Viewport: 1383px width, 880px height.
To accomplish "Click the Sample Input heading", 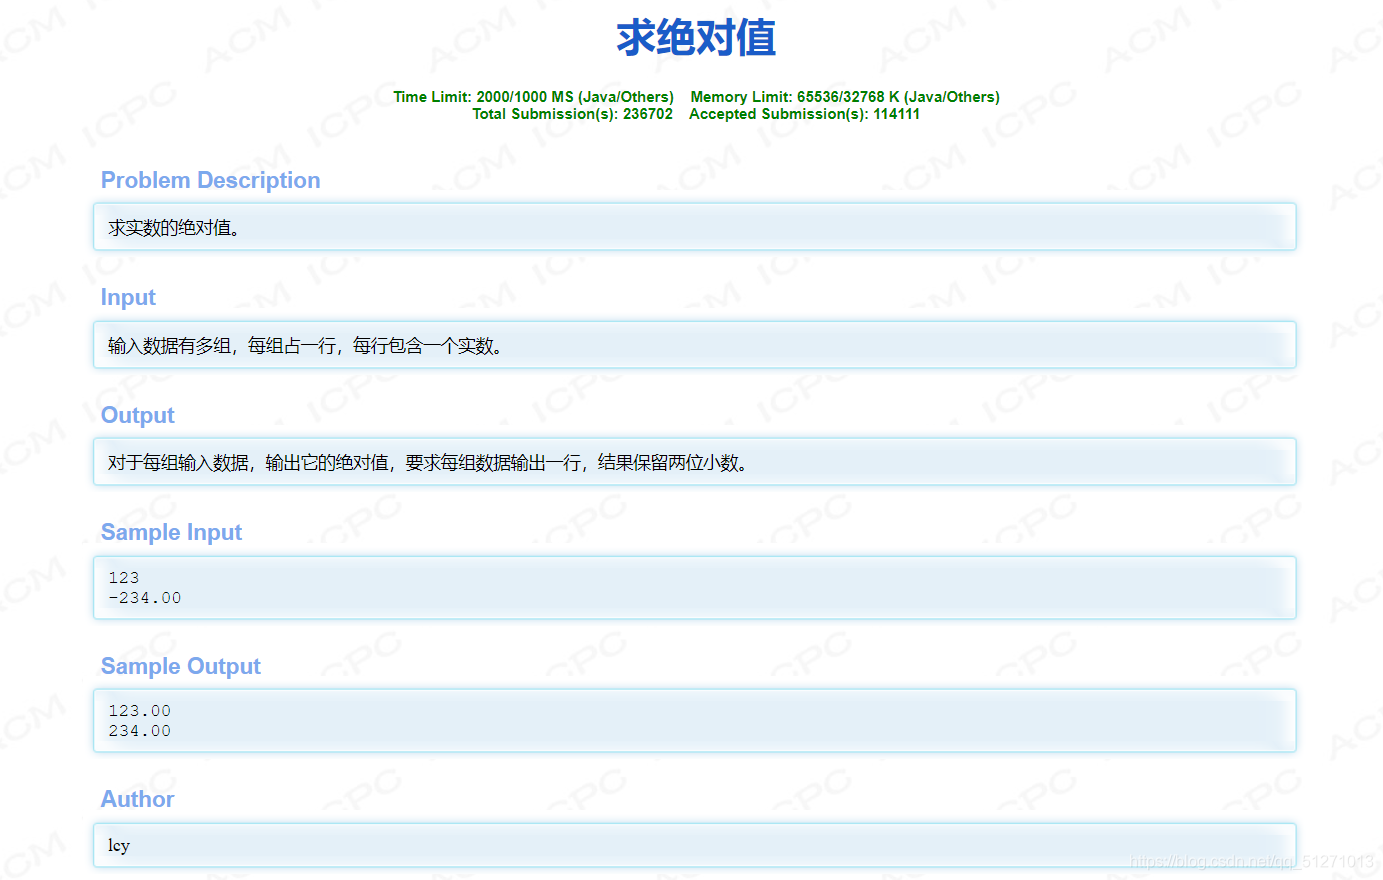I will 171,532.
